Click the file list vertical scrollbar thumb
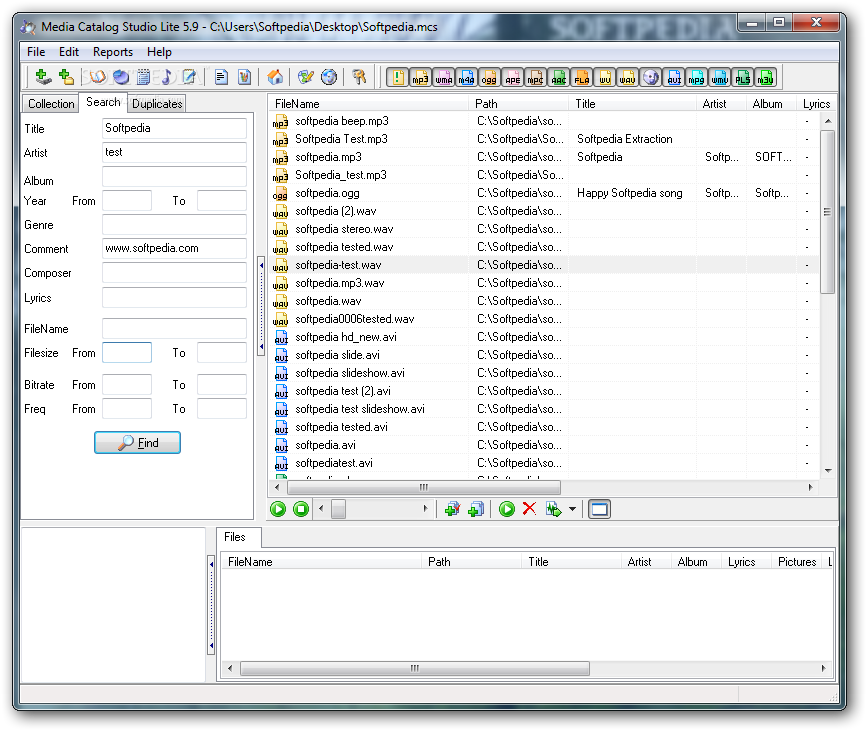This screenshot has width=867, height=731. click(x=827, y=212)
